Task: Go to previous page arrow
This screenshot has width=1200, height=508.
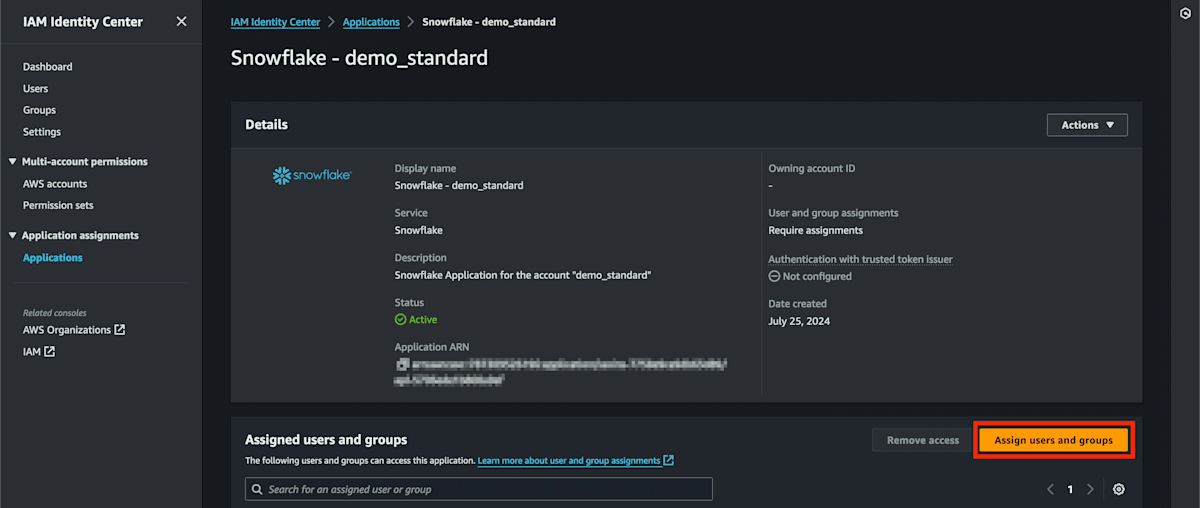Action: [1050, 489]
